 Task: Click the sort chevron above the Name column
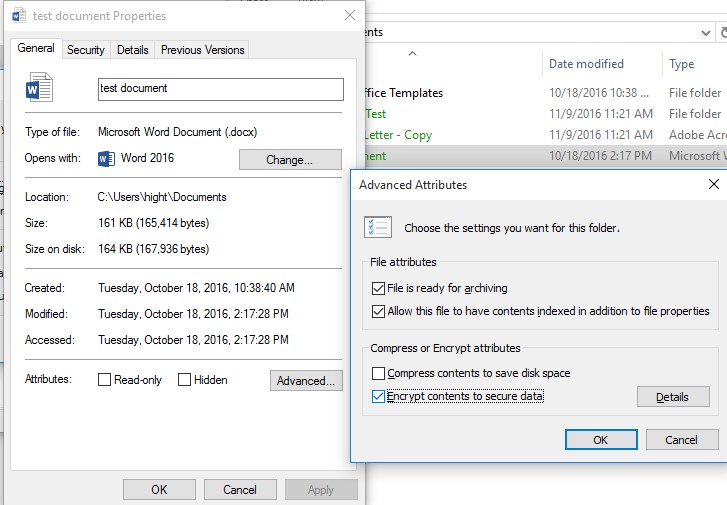click(x=413, y=53)
